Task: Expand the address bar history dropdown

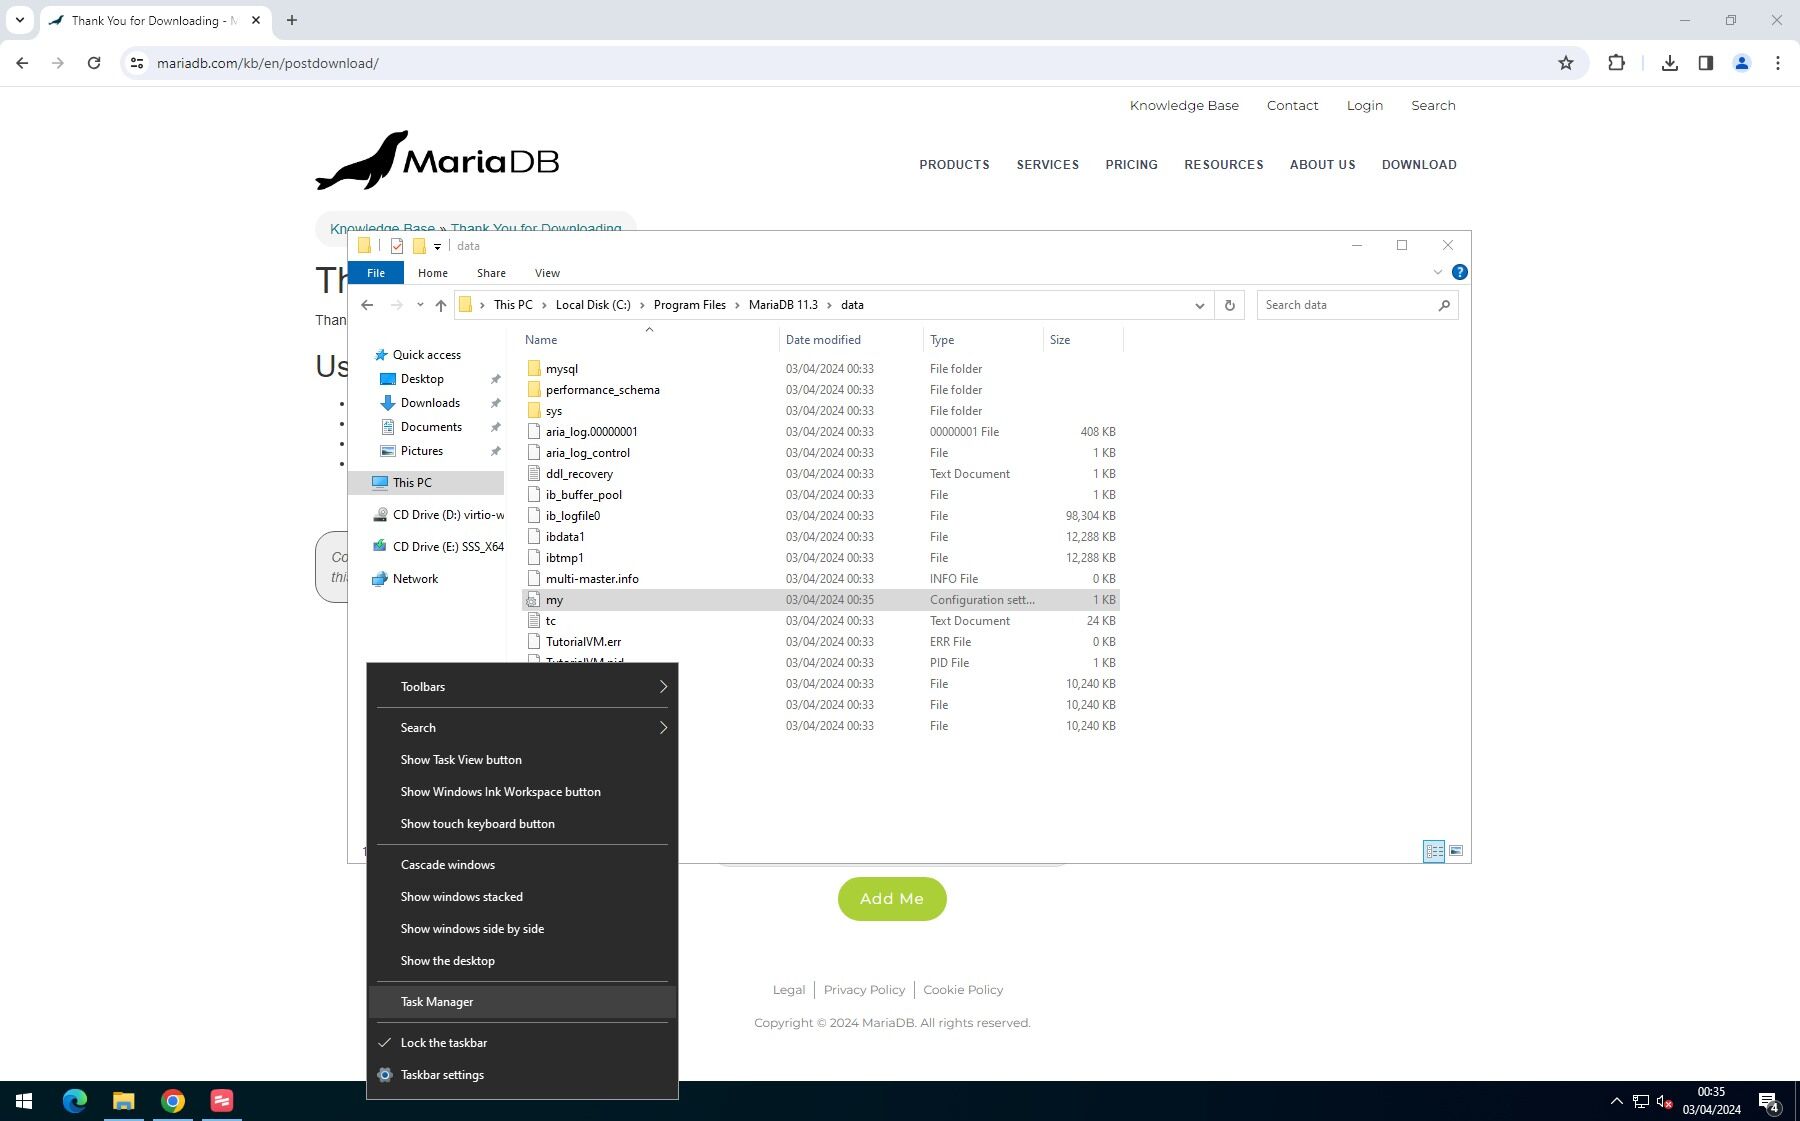Action: (1200, 305)
